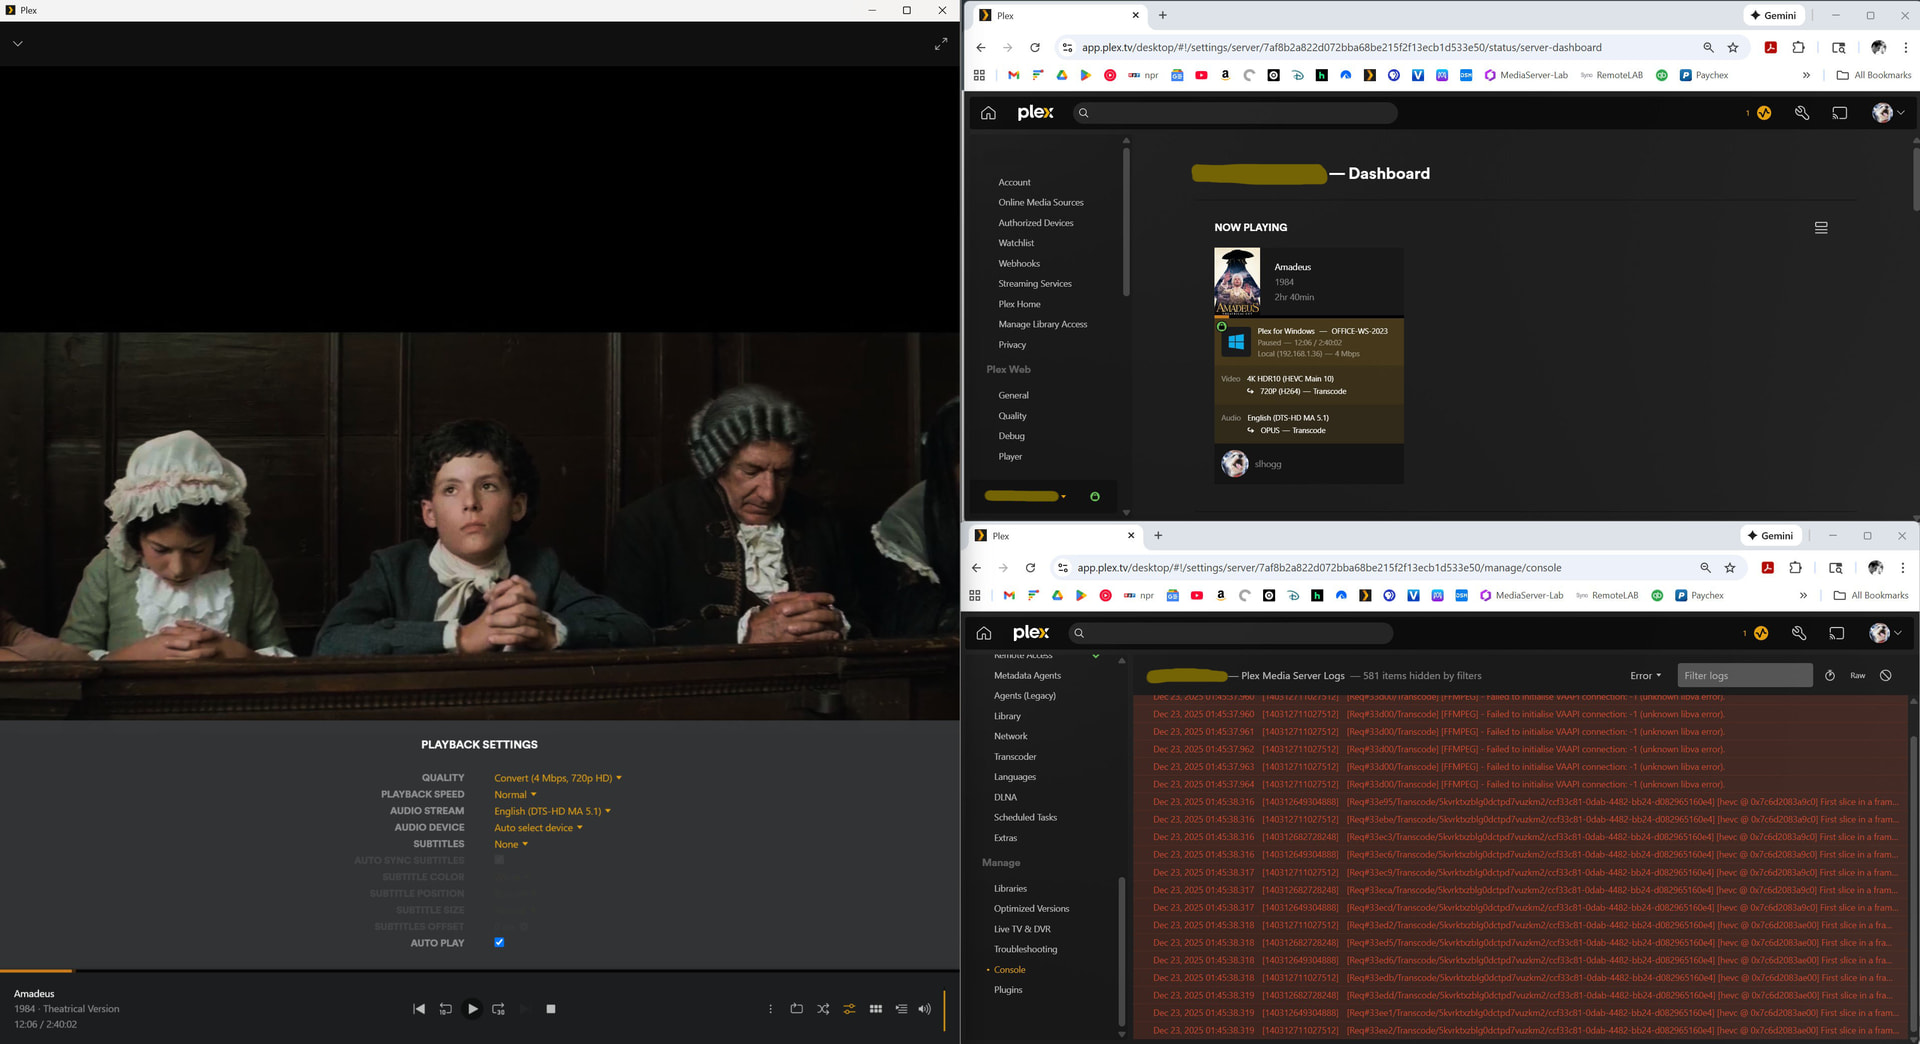Open Authorized Devices settings
1920x1044 pixels.
[x=1036, y=223]
